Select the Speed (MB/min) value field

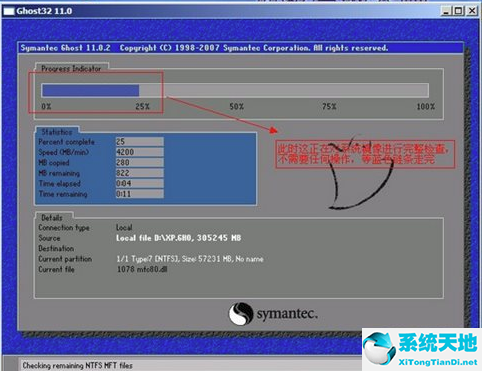[140, 152]
